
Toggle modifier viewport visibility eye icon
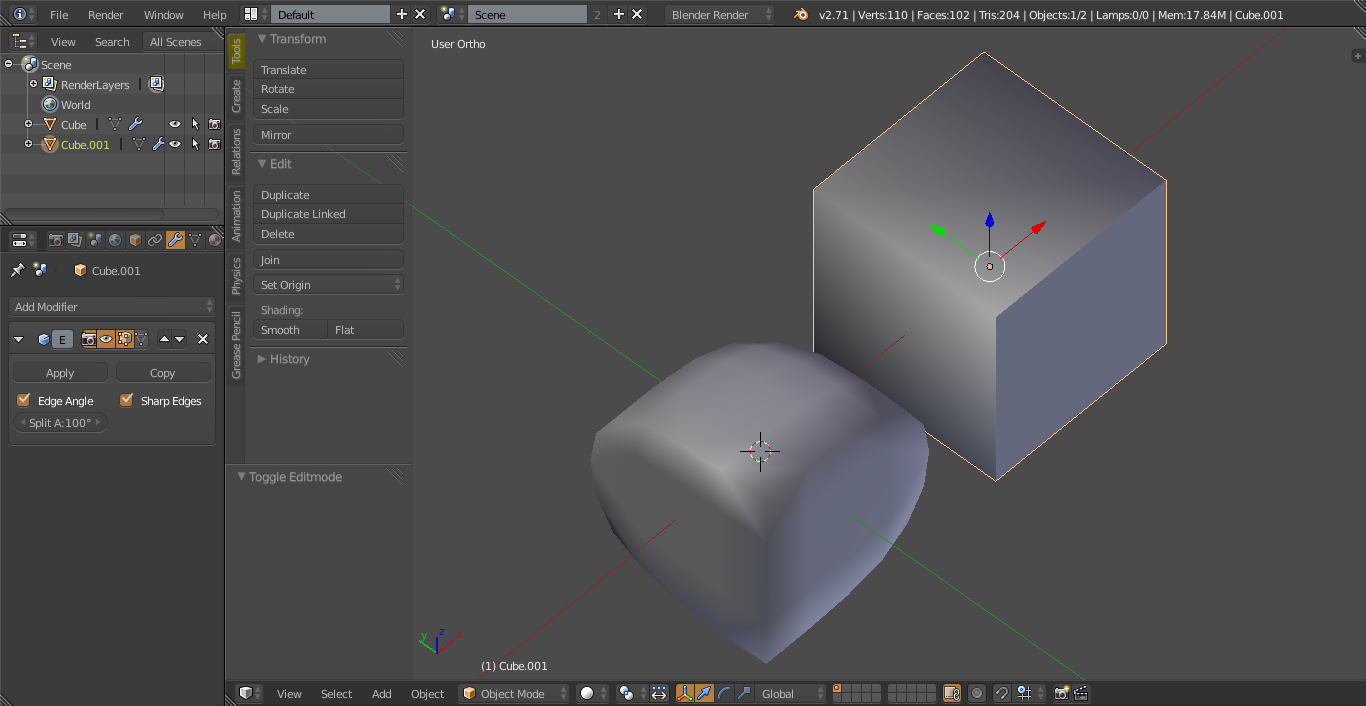106,340
